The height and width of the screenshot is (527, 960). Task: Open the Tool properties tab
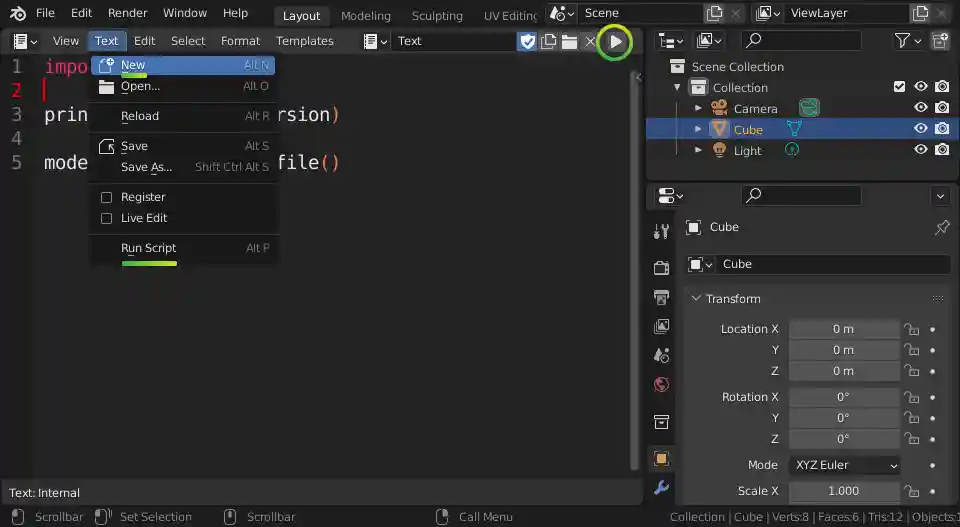(x=661, y=231)
